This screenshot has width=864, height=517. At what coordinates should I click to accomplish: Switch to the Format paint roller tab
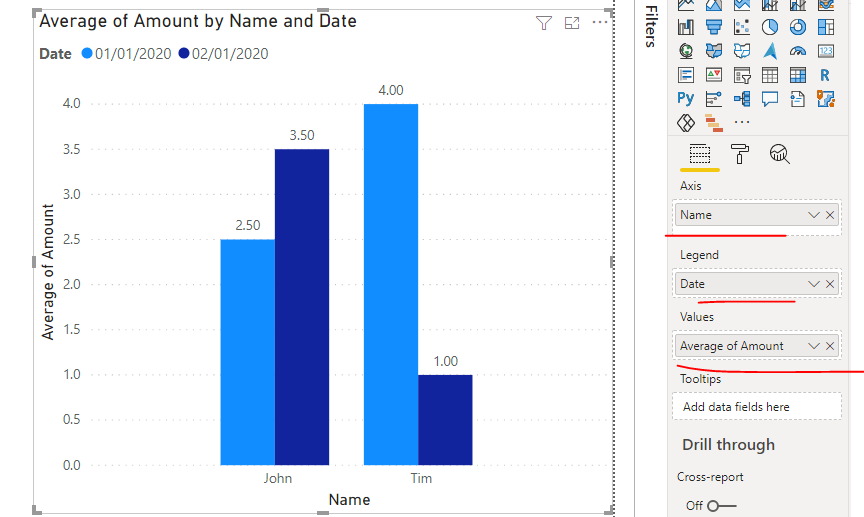coord(739,154)
